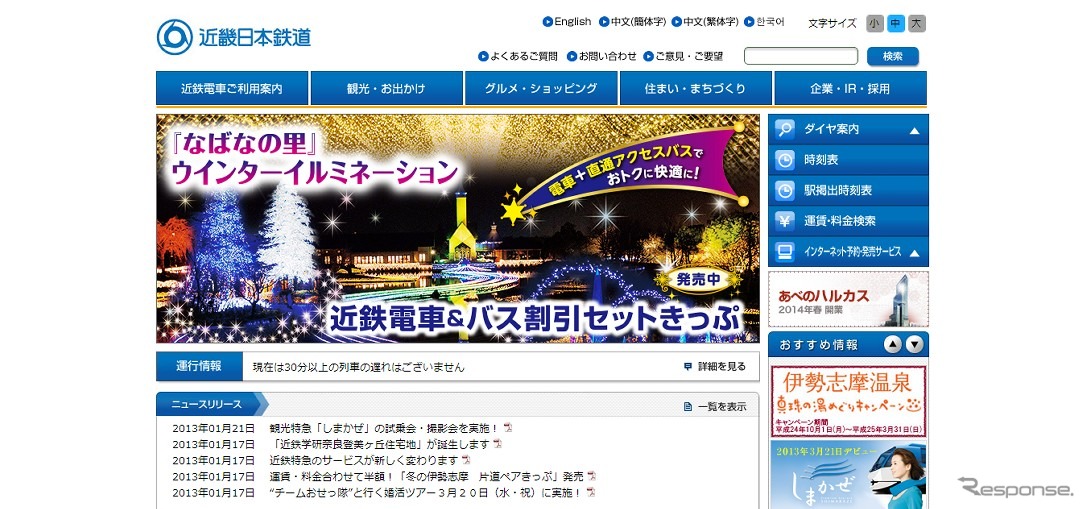Click the arrow icon beside 詳細を見る
The width and height of the screenshot is (1085, 509).
pyautogui.click(x=687, y=367)
